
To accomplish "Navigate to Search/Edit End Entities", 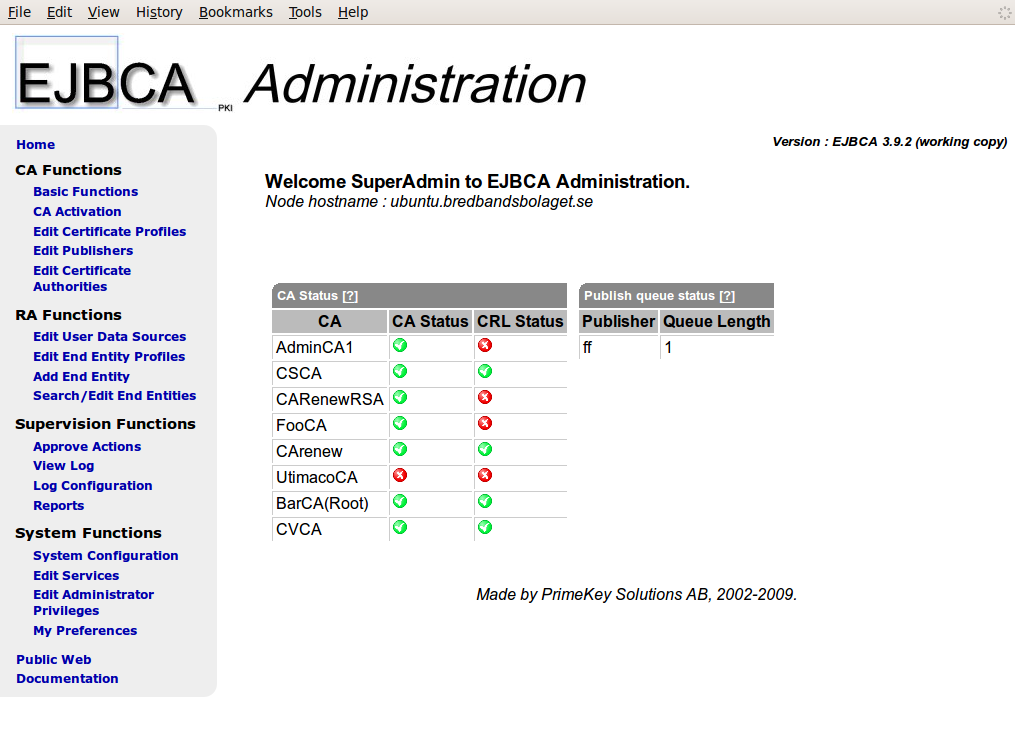I will [x=114, y=395].
